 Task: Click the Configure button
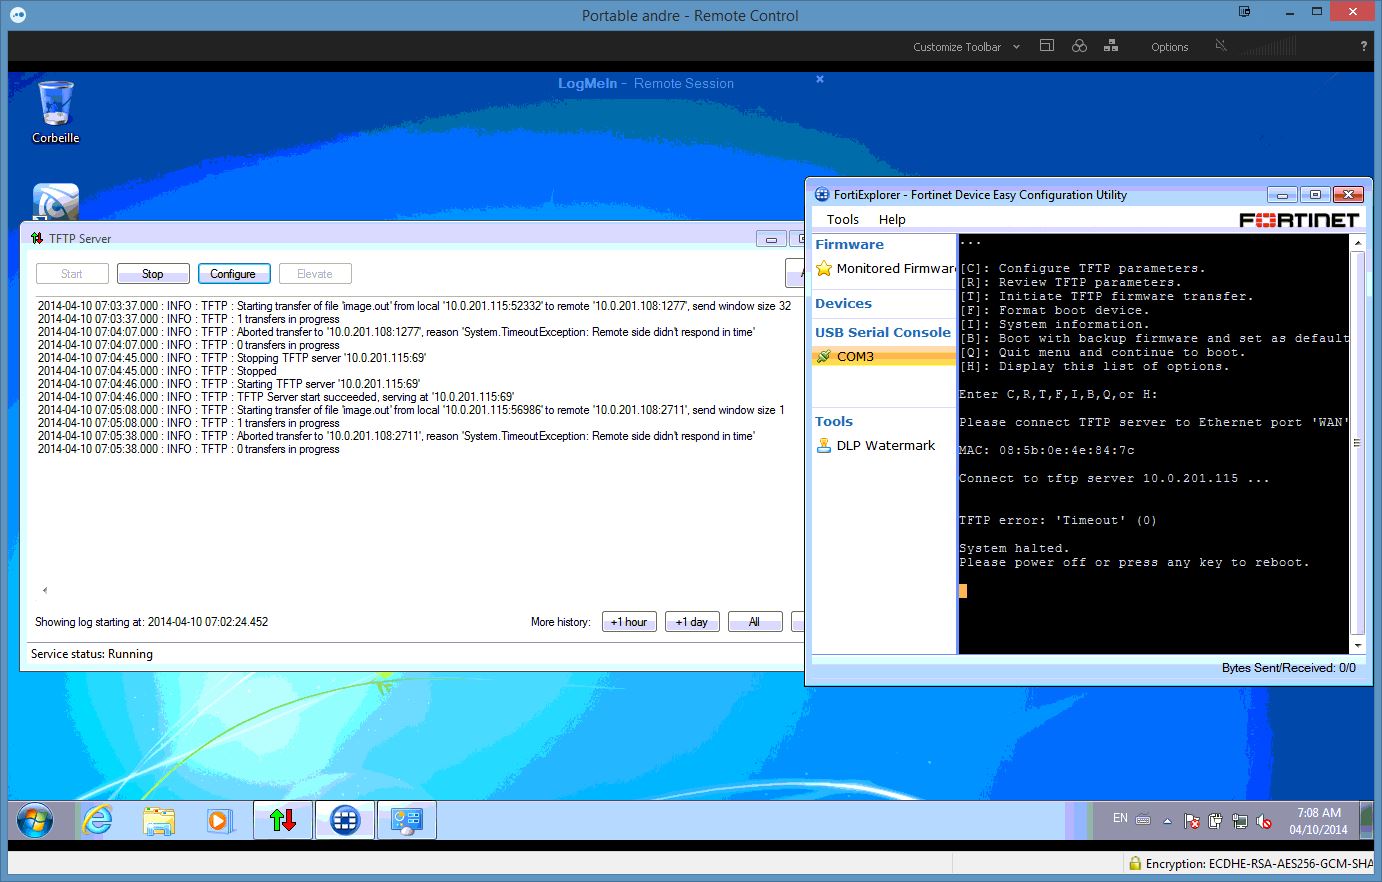click(x=233, y=274)
